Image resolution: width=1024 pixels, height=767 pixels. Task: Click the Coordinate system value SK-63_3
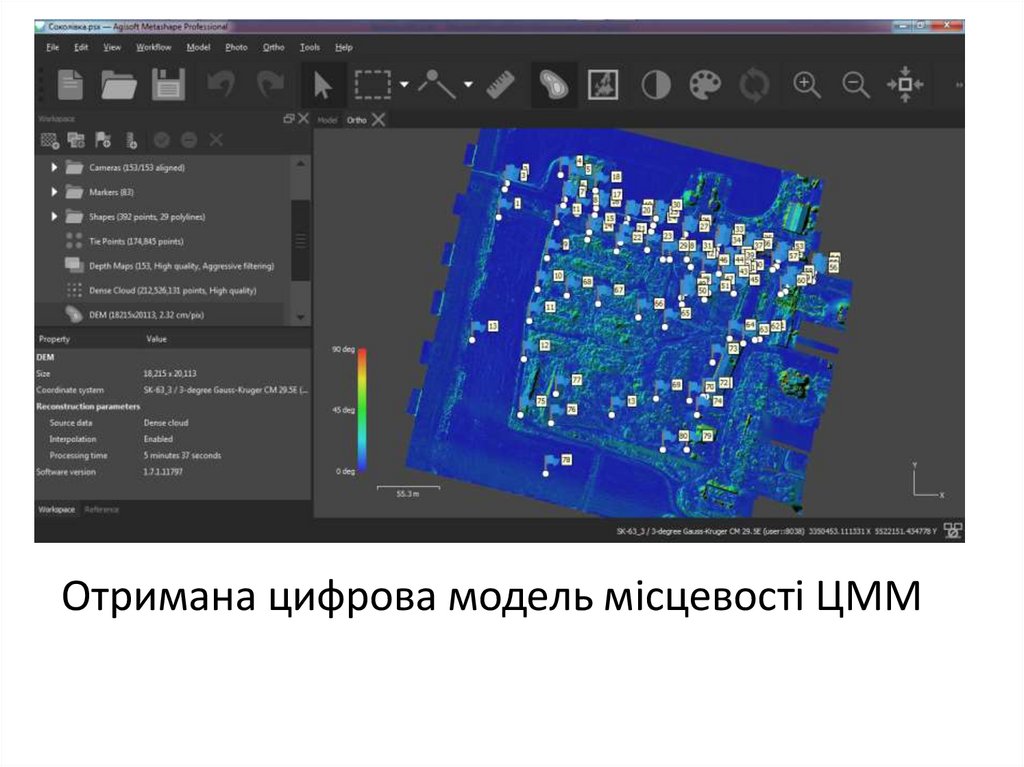click(225, 390)
